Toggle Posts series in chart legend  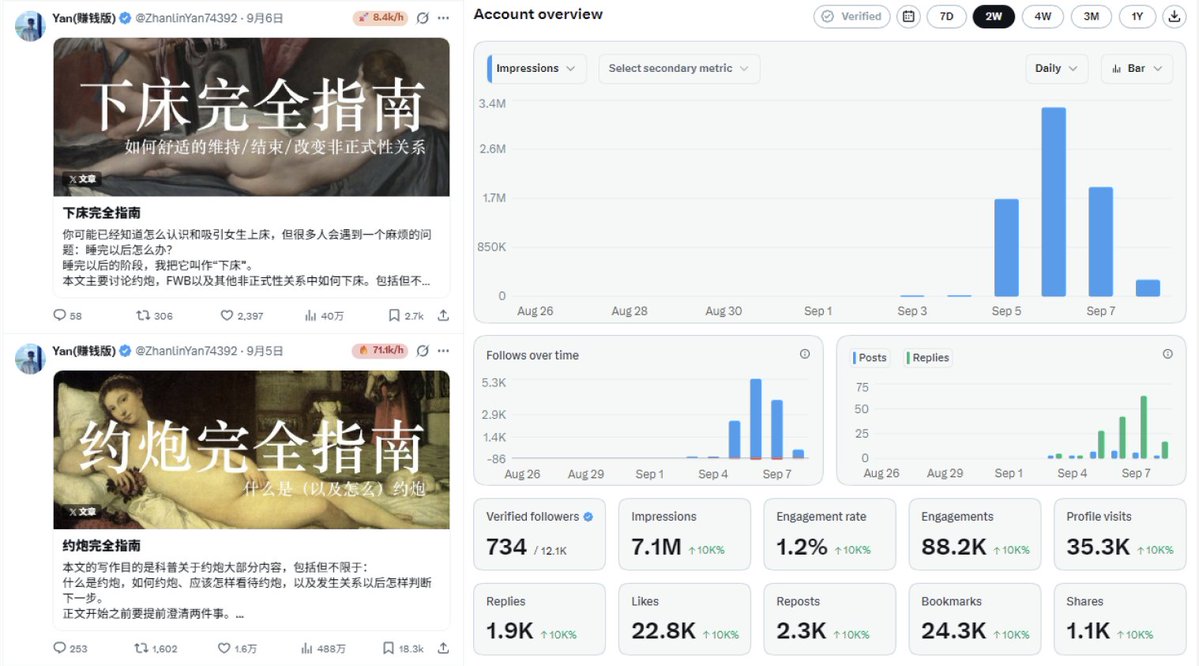[869, 357]
